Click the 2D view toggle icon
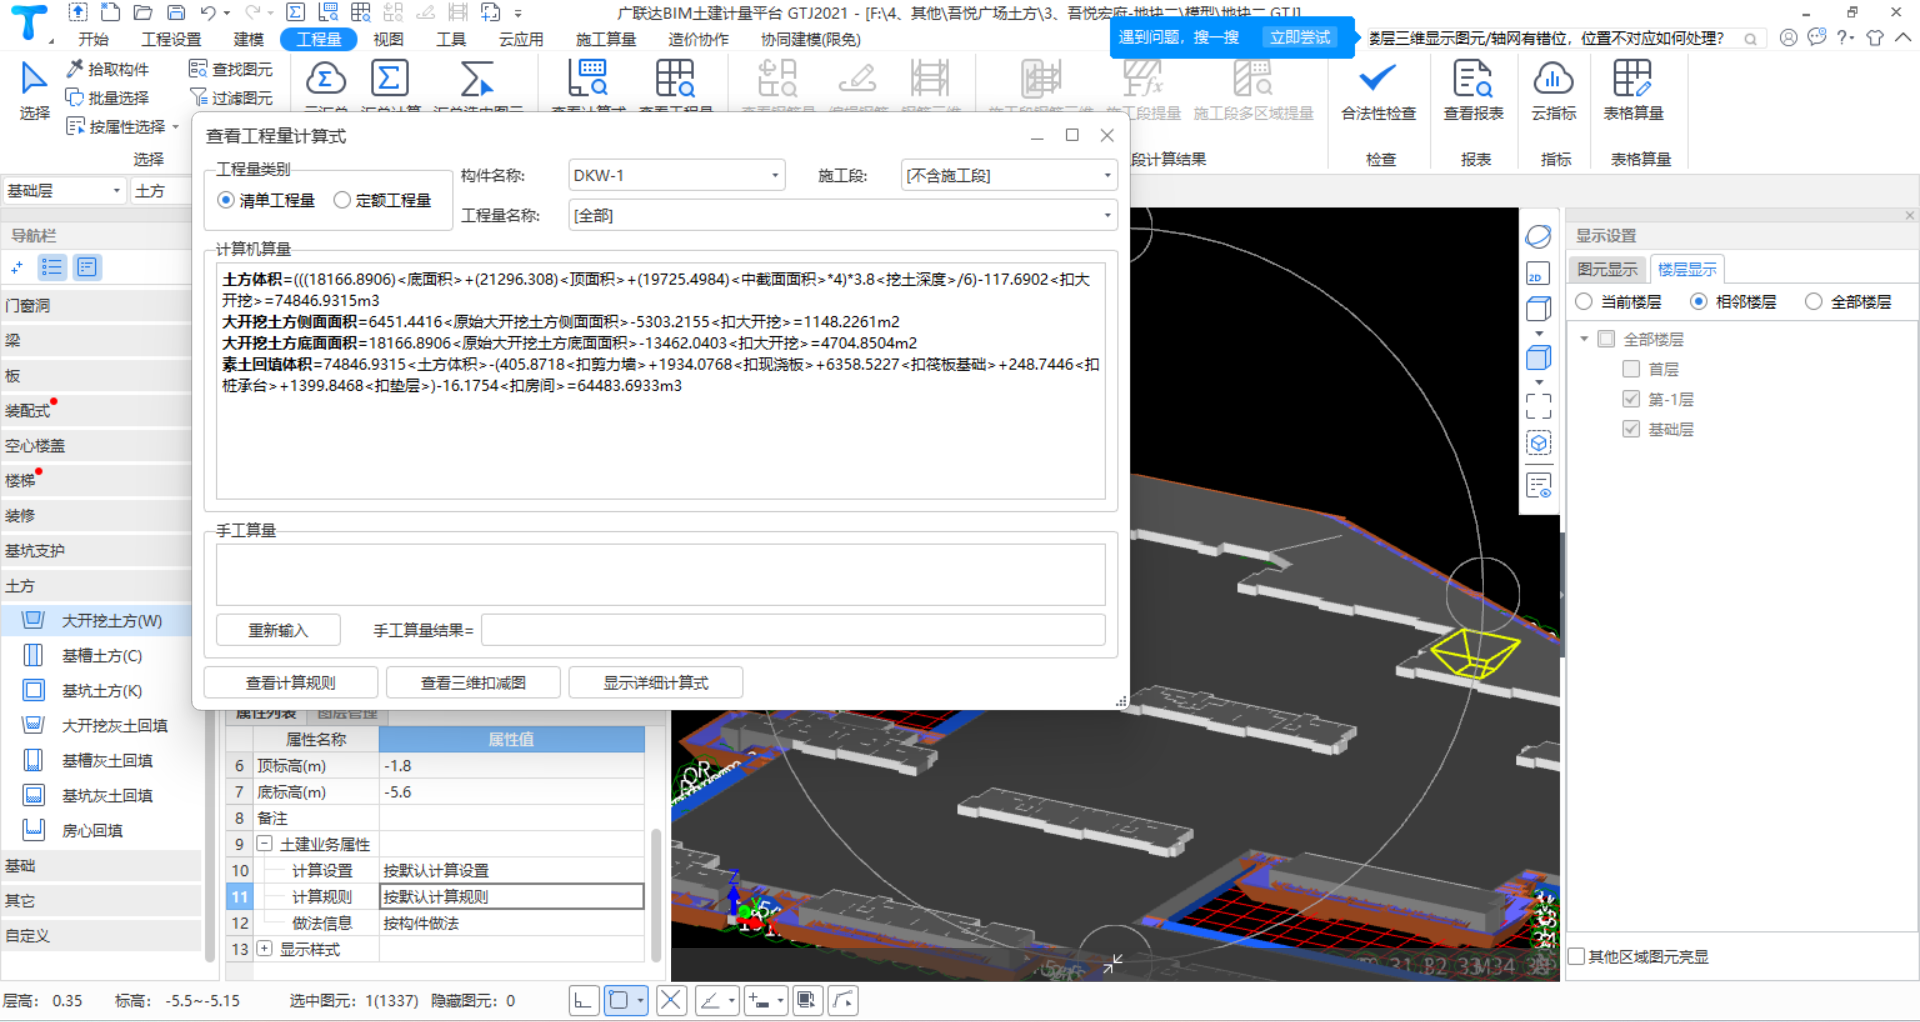1920x1022 pixels. 1538,274
